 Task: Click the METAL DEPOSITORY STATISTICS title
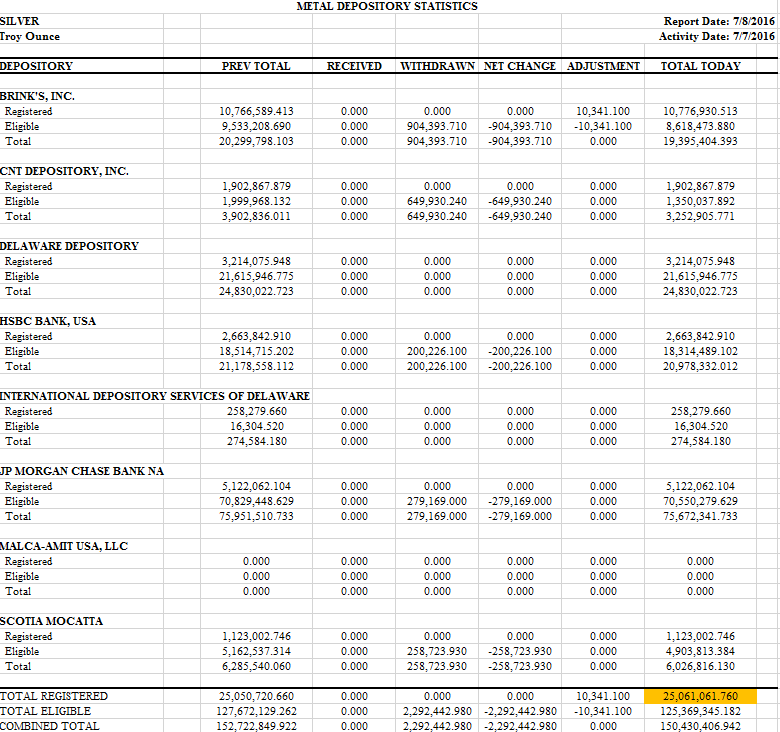point(387,6)
